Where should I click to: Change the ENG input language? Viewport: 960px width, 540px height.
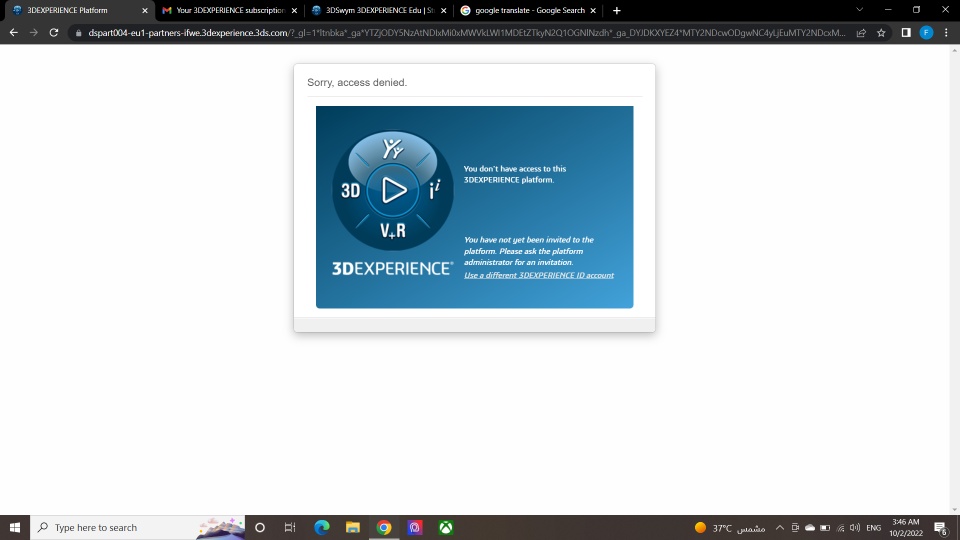coord(874,528)
